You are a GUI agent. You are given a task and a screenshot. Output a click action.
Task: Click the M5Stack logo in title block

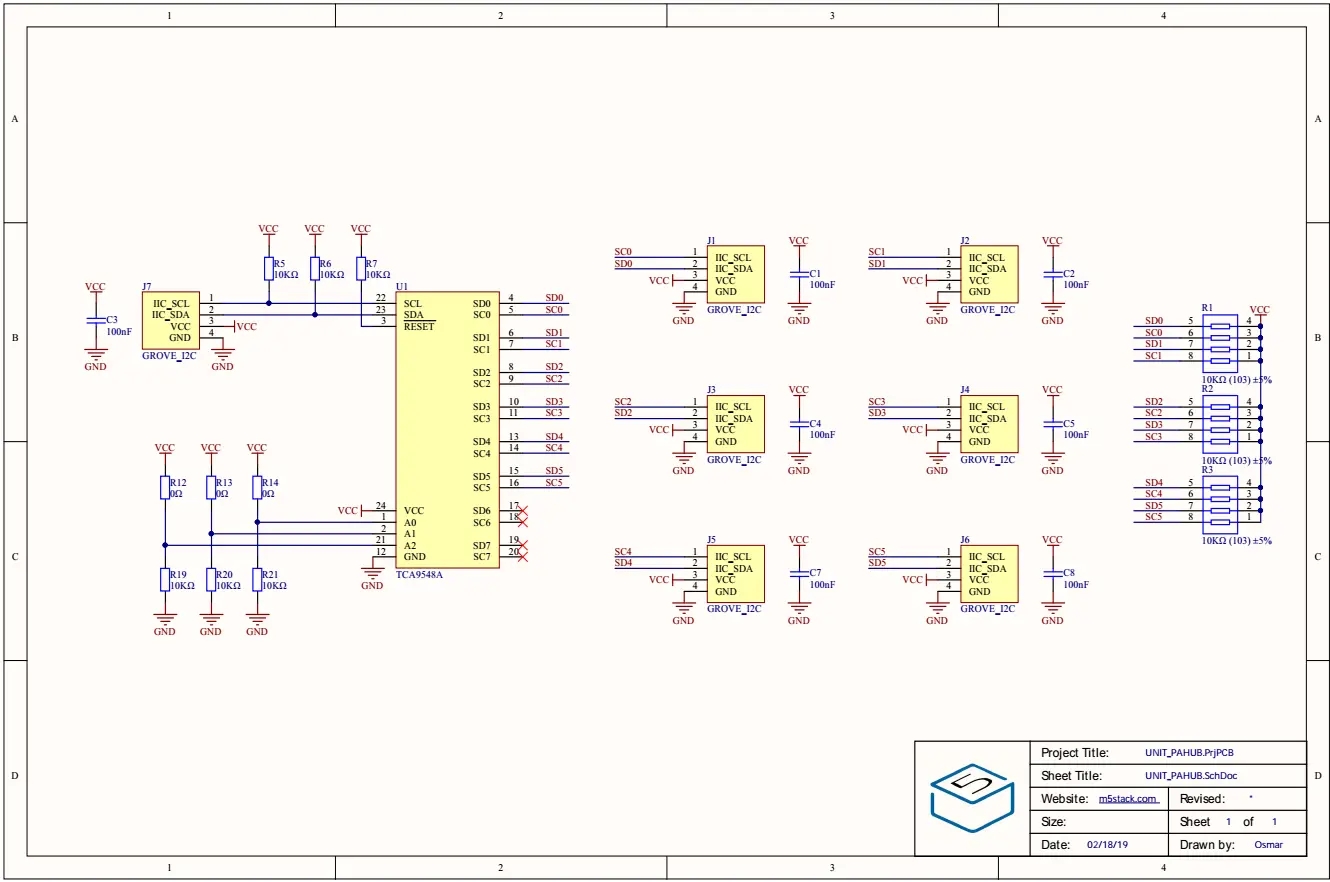click(x=971, y=798)
